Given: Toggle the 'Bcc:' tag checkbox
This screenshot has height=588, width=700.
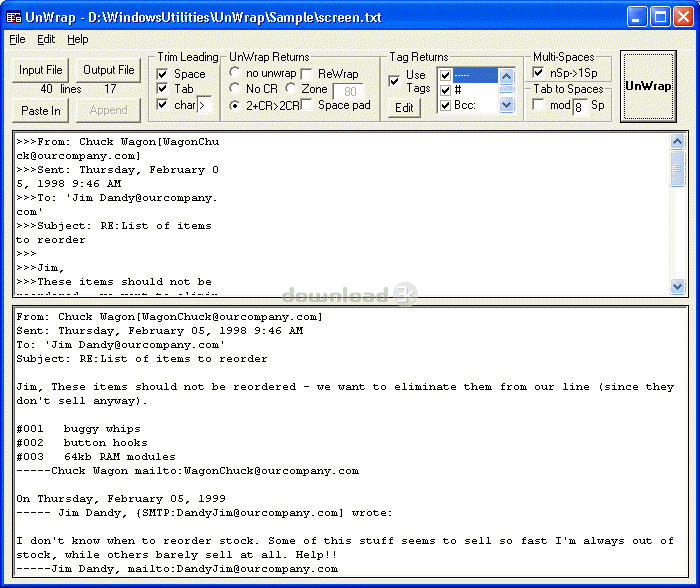Looking at the screenshot, I should 445,105.
